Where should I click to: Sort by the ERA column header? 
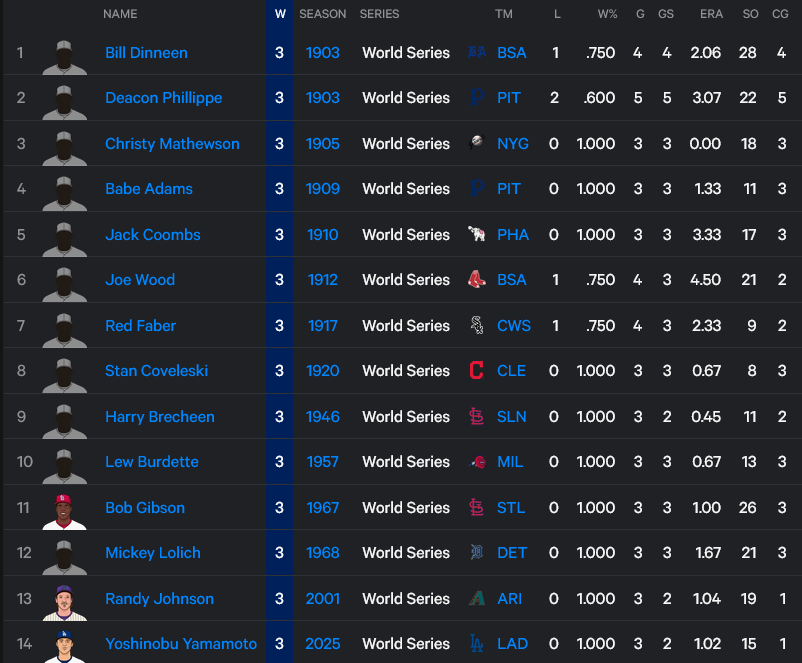pos(711,14)
